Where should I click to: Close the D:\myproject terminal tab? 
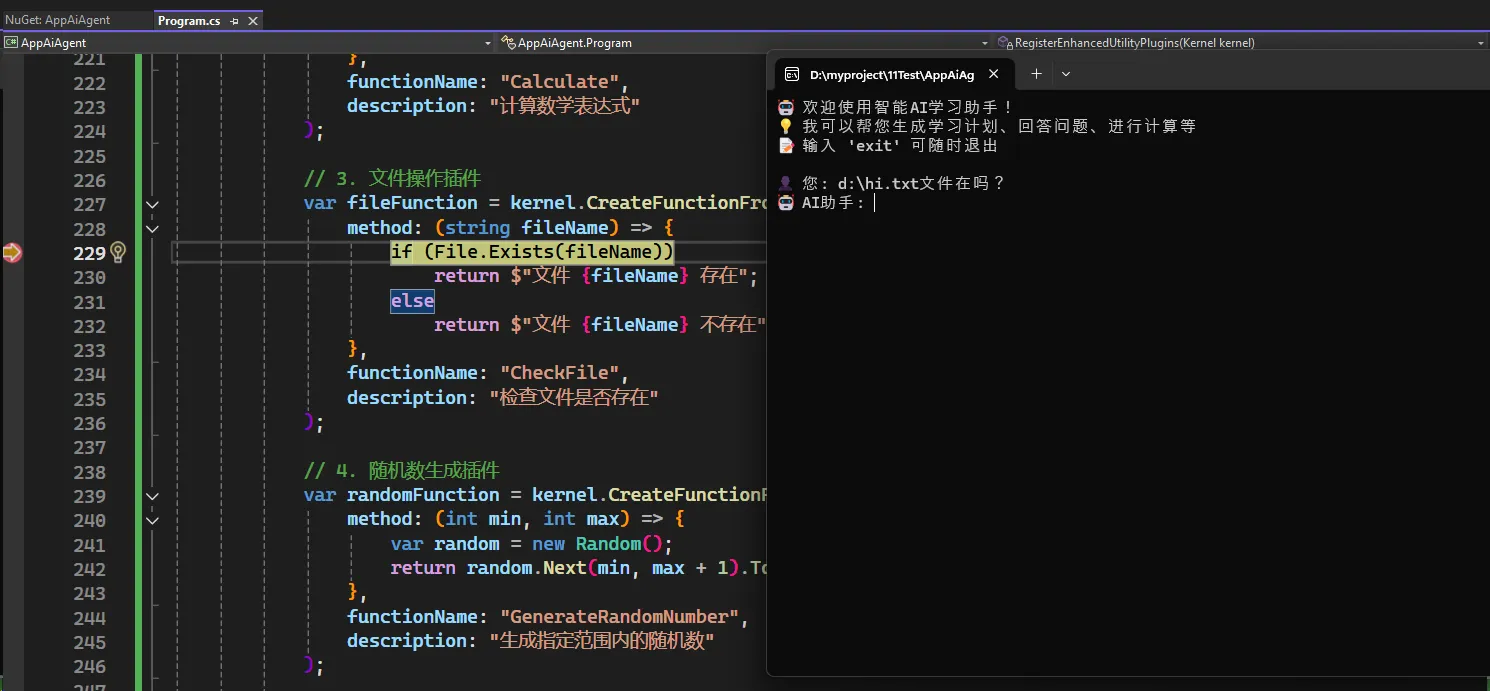993,74
